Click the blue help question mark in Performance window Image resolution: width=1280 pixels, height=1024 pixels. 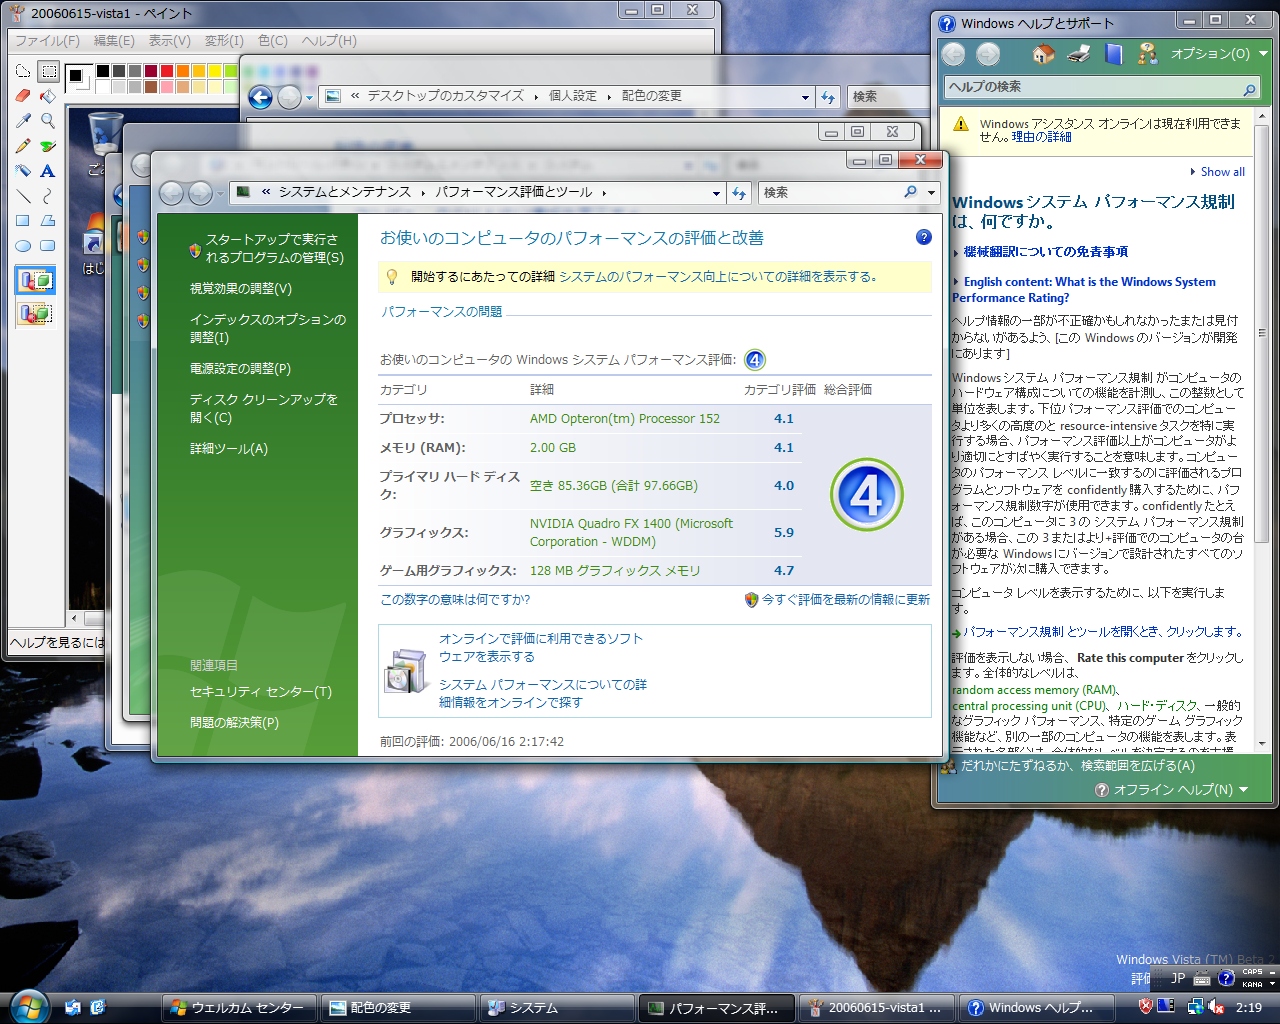[923, 237]
